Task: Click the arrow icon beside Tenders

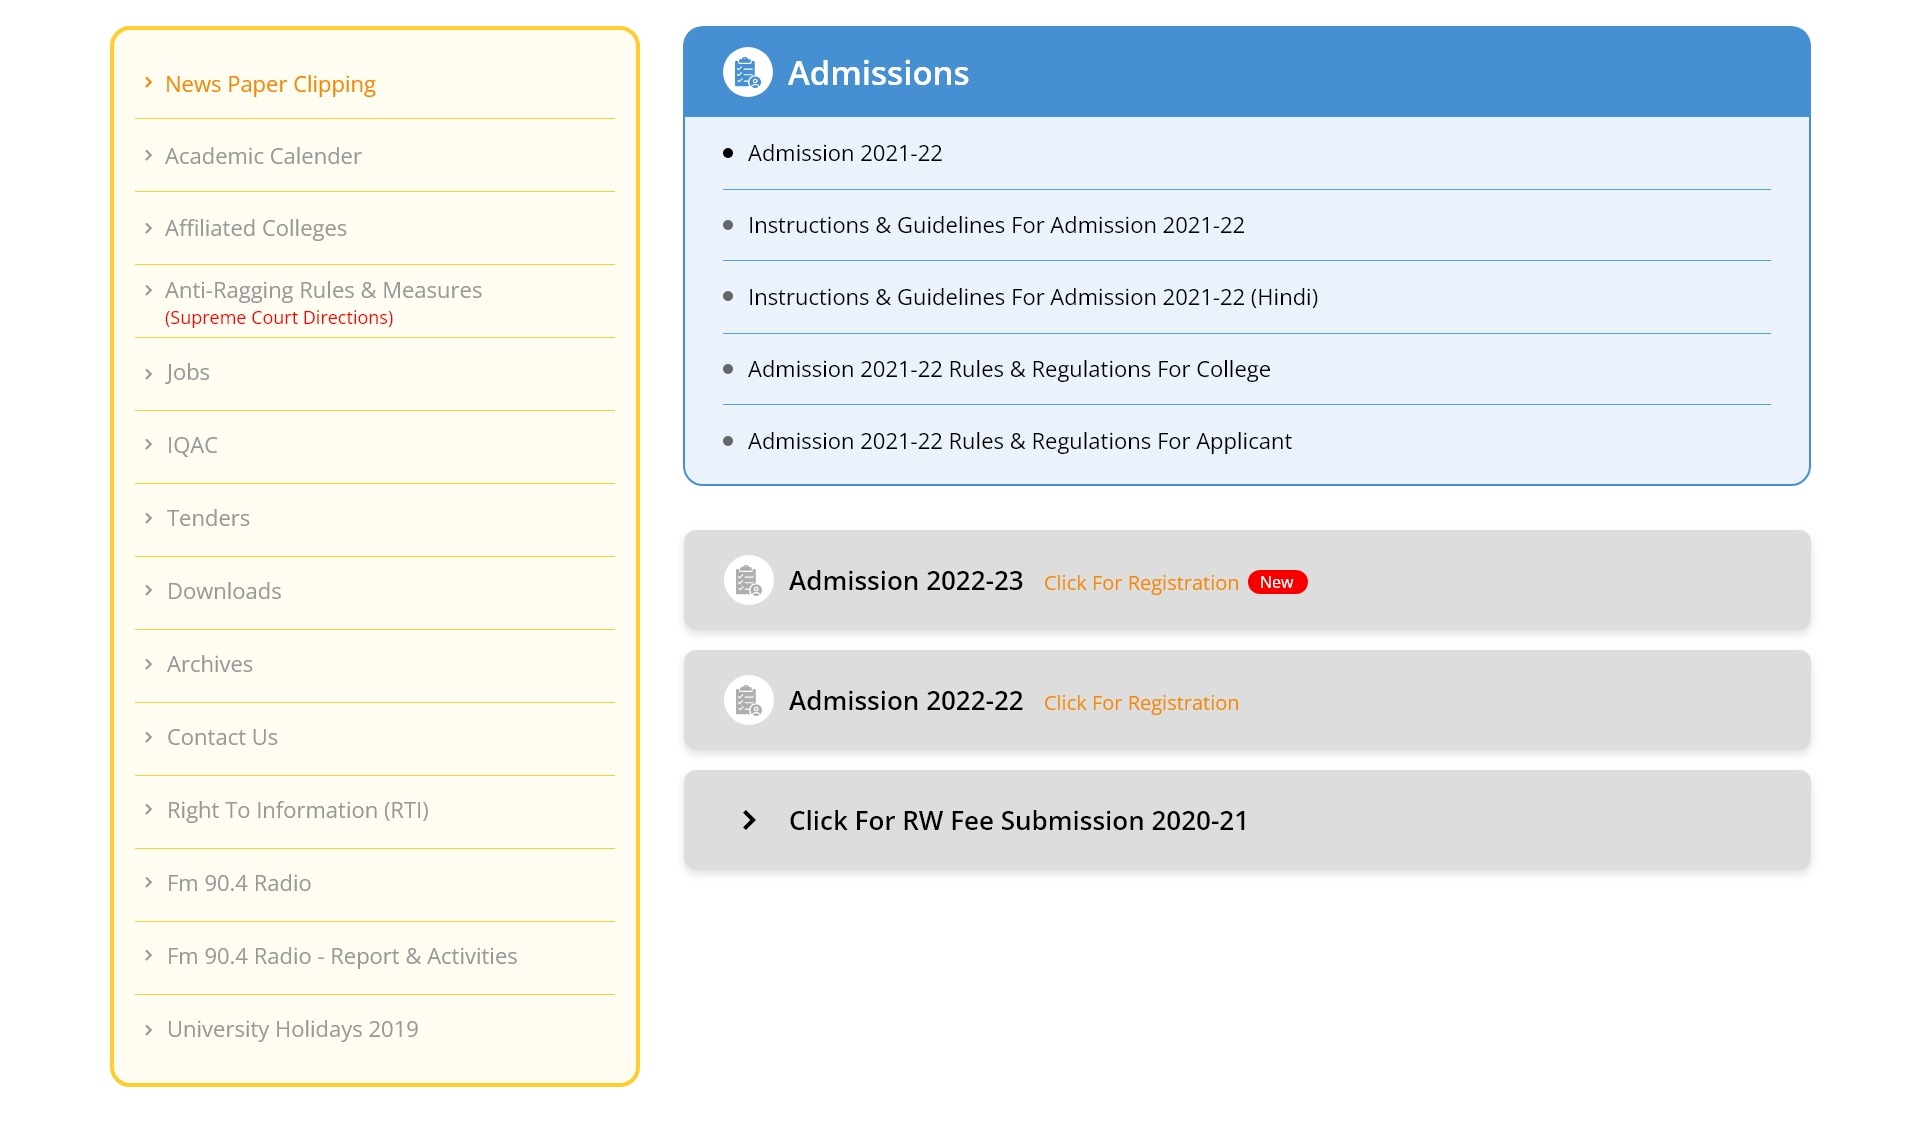Action: [148, 517]
